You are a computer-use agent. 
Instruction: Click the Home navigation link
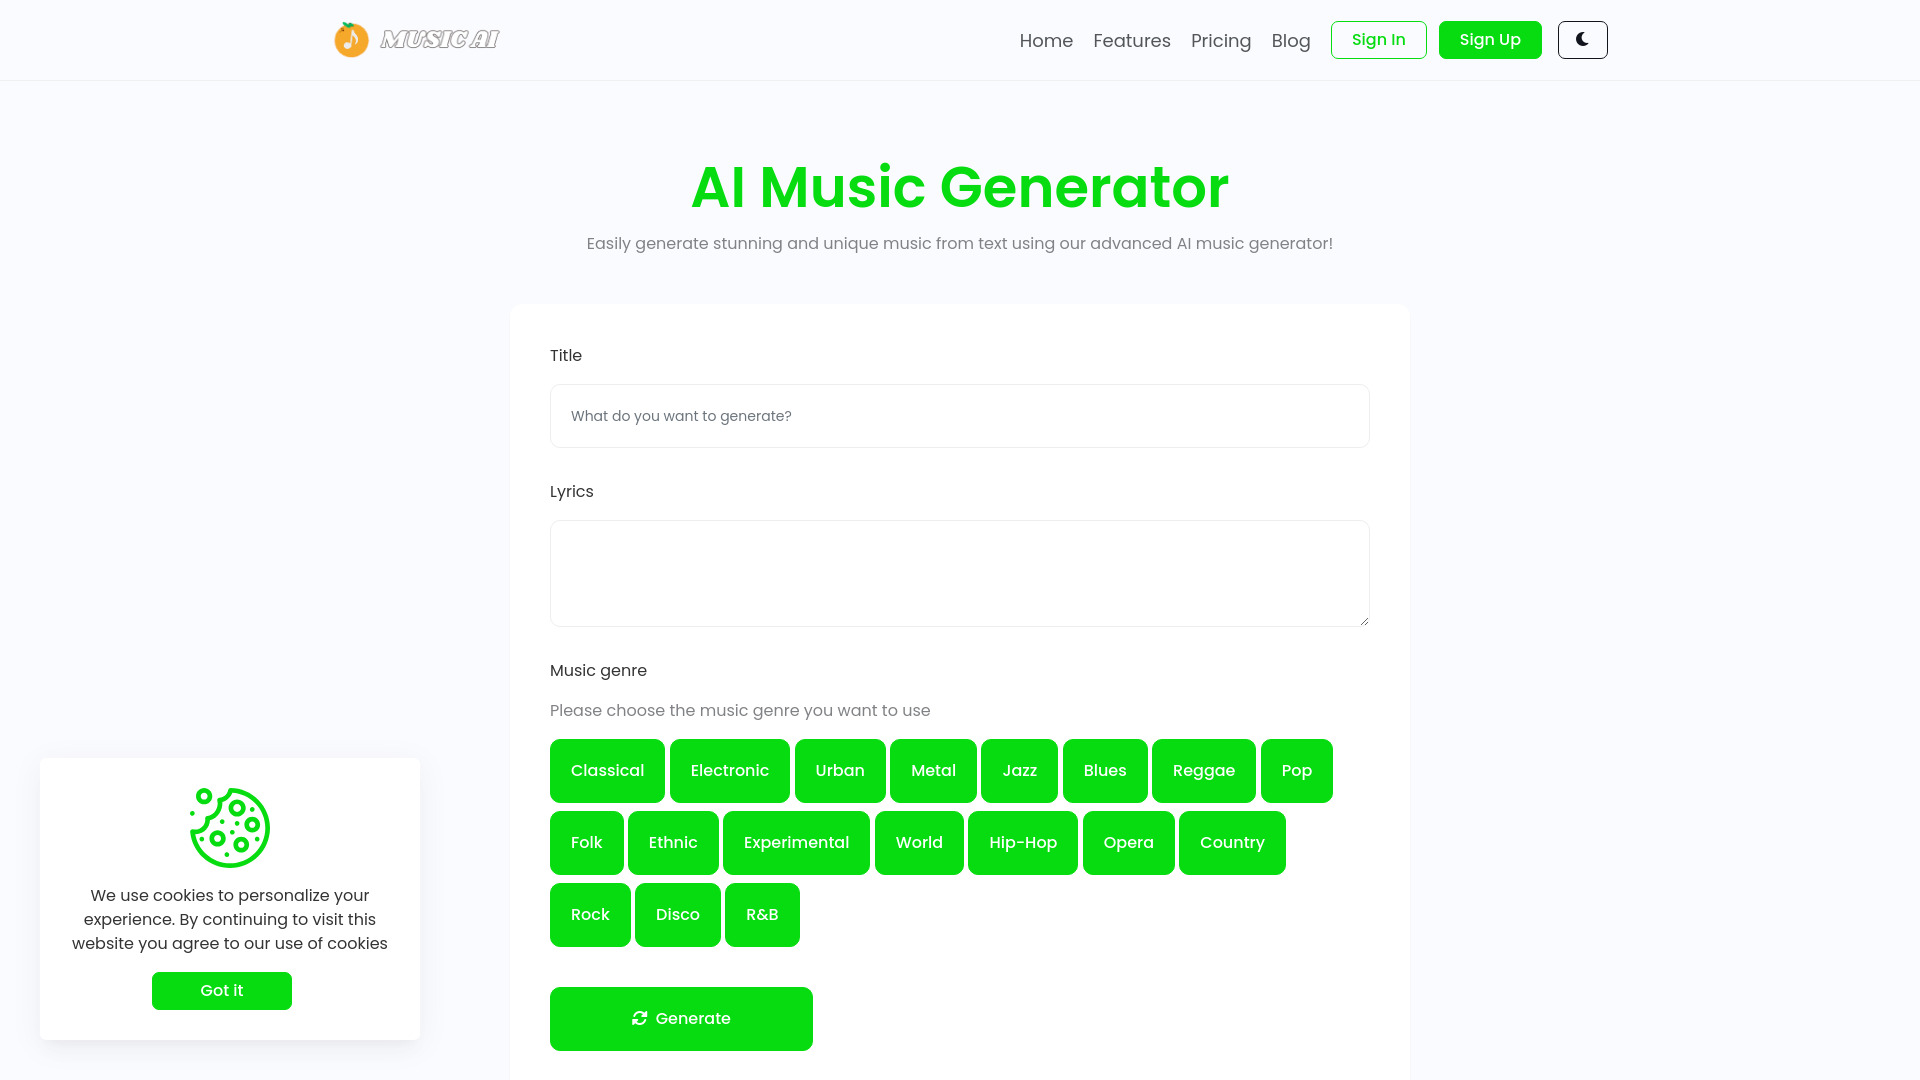point(1046,40)
